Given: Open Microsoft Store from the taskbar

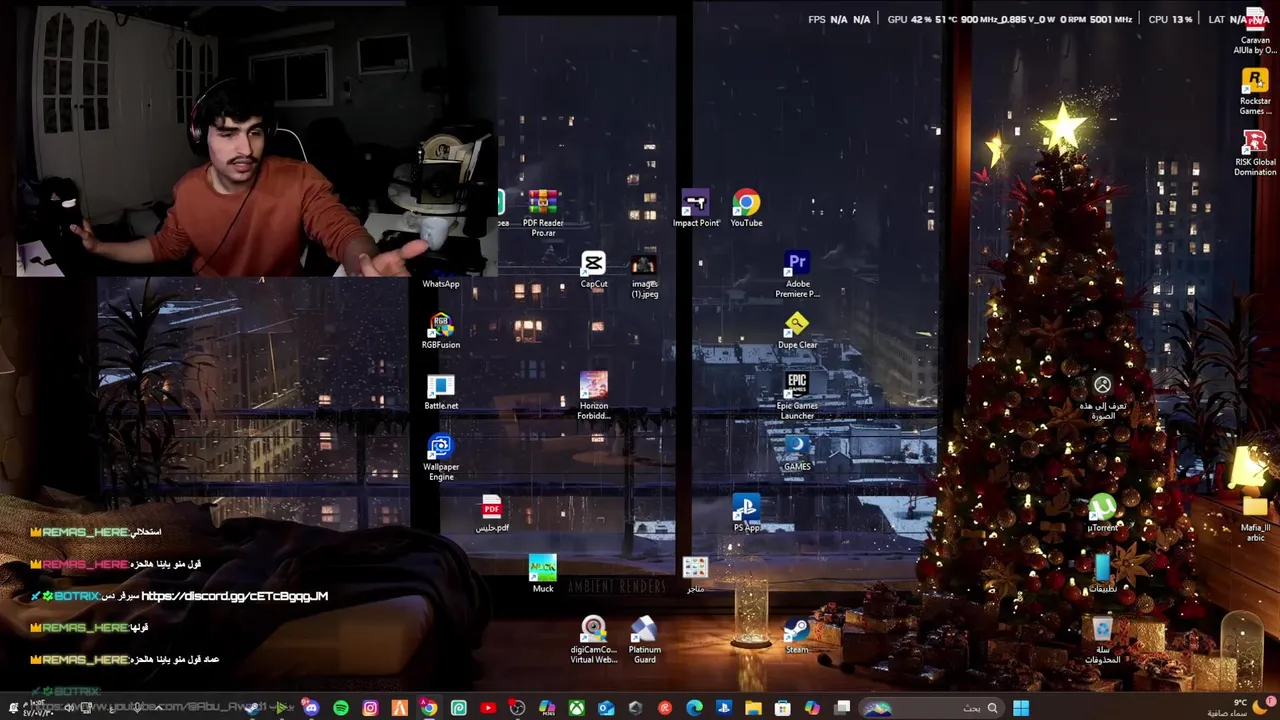Looking at the screenshot, I should 783,708.
